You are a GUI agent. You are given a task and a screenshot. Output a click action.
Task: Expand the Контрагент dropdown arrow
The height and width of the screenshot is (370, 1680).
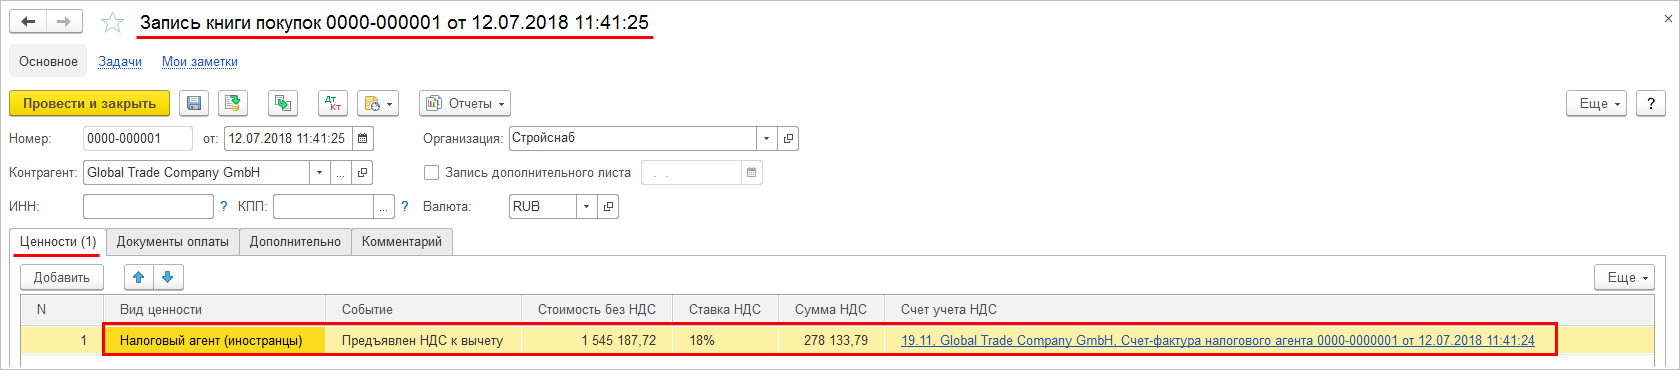319,172
